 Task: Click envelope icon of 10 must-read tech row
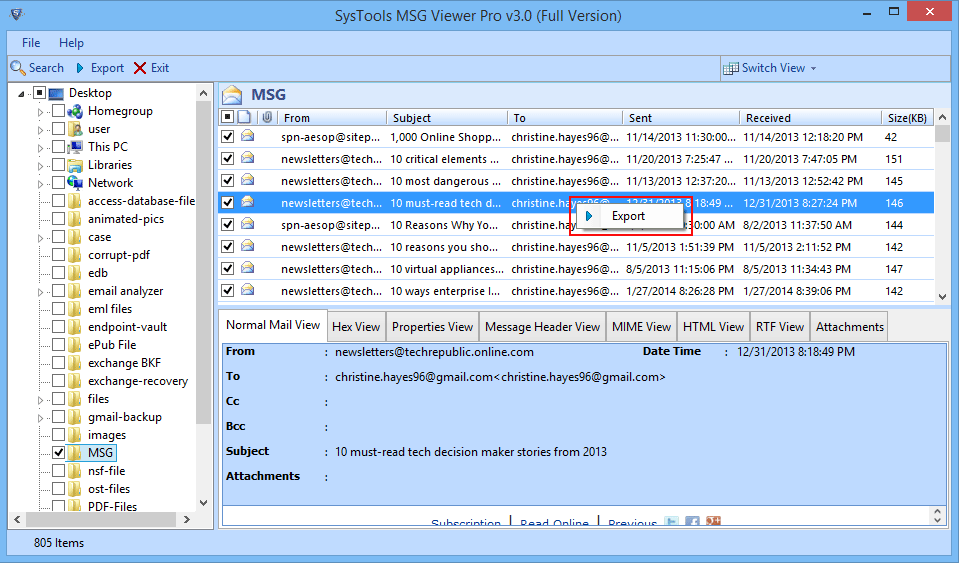click(x=248, y=202)
